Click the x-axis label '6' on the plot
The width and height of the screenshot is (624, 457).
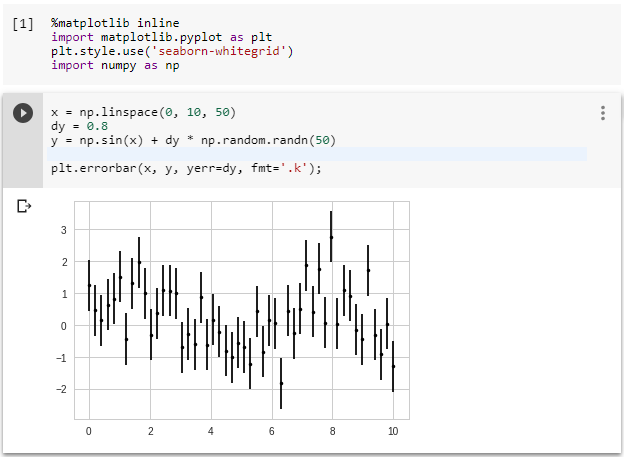[x=271, y=431]
